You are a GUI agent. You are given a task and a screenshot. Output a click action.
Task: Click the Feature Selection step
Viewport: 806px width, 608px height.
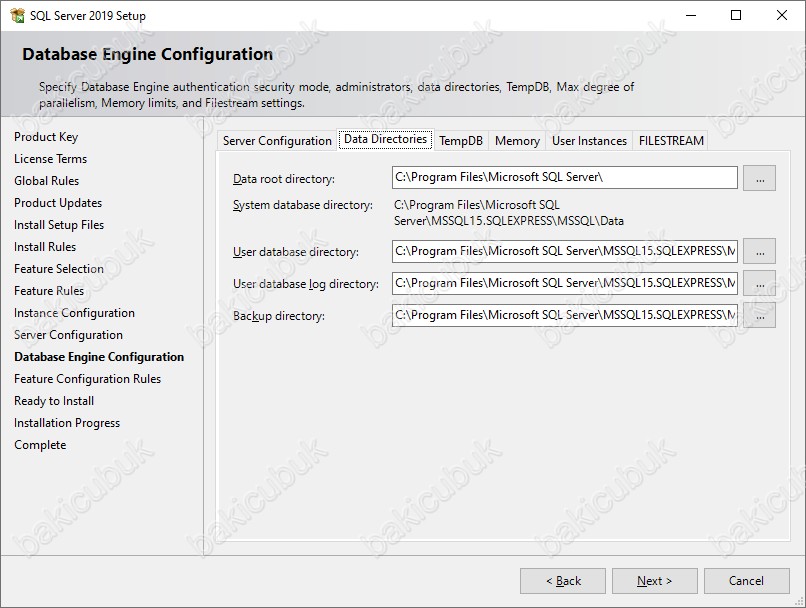coord(59,269)
